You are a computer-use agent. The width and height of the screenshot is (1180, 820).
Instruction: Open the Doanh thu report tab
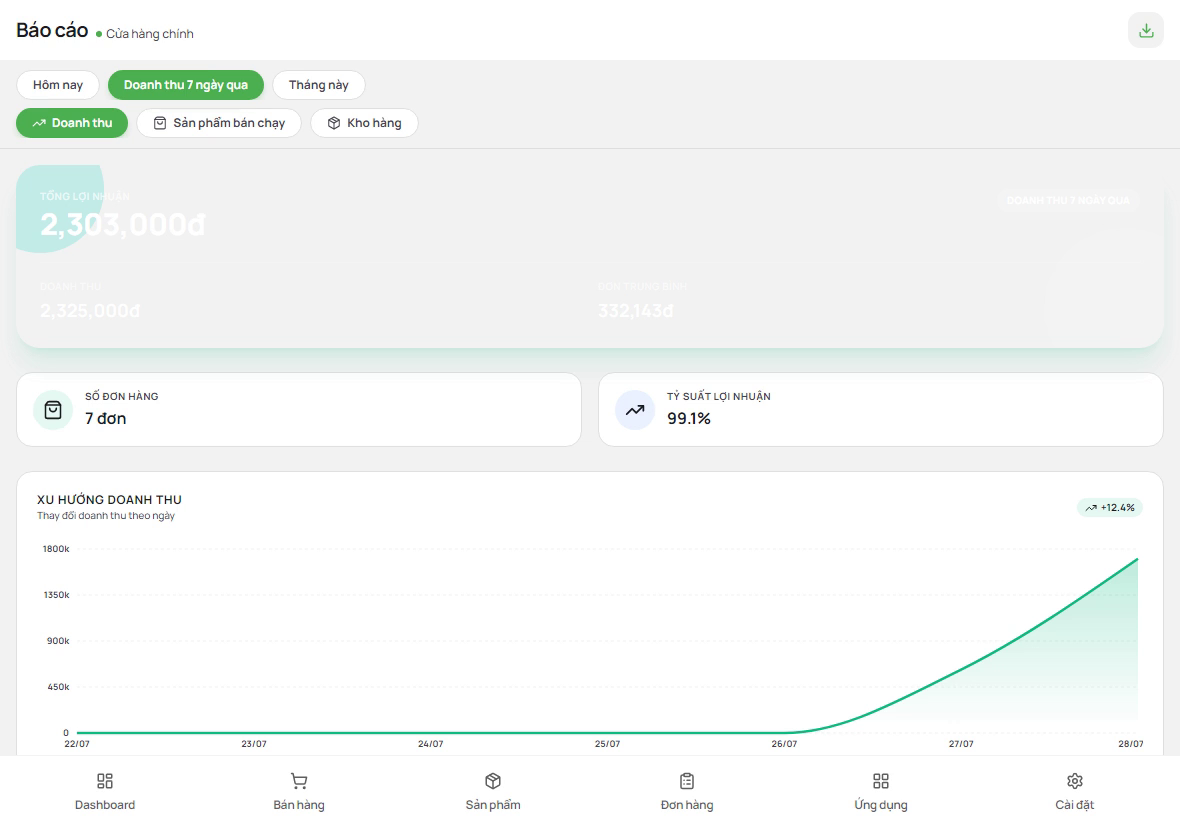pyautogui.click(x=72, y=123)
